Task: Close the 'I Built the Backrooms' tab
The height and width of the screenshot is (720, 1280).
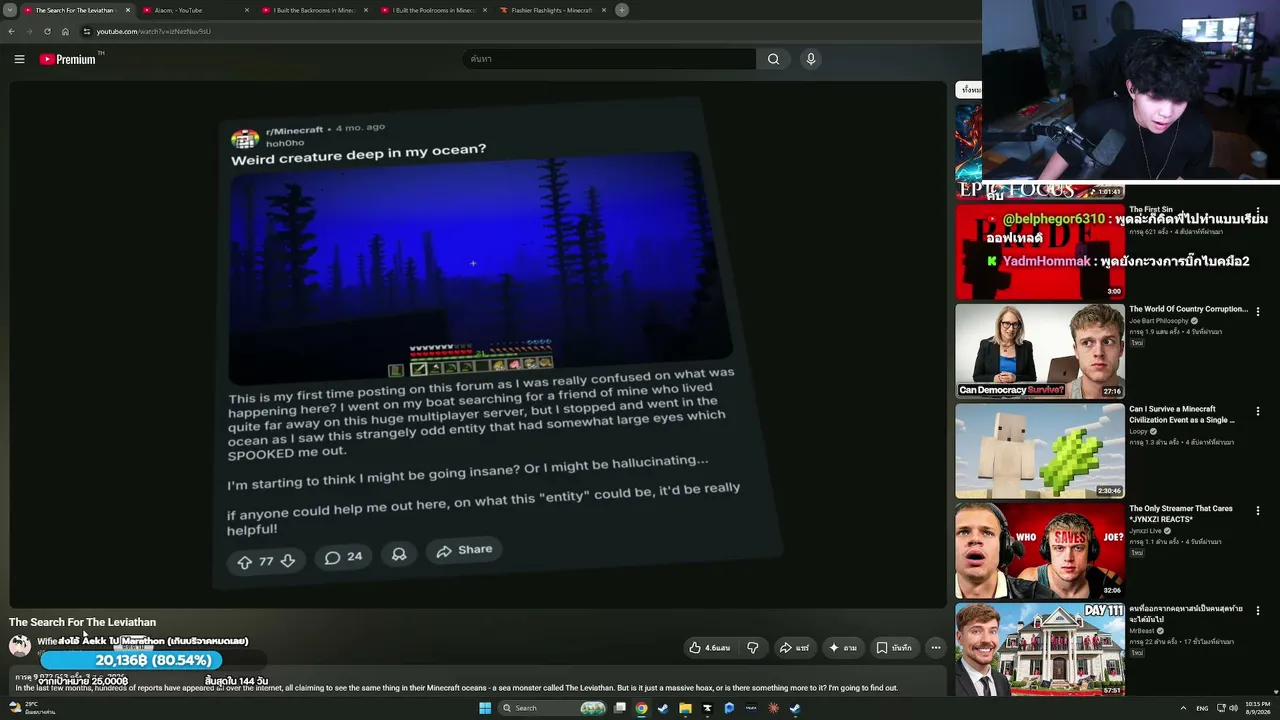Action: [x=366, y=10]
